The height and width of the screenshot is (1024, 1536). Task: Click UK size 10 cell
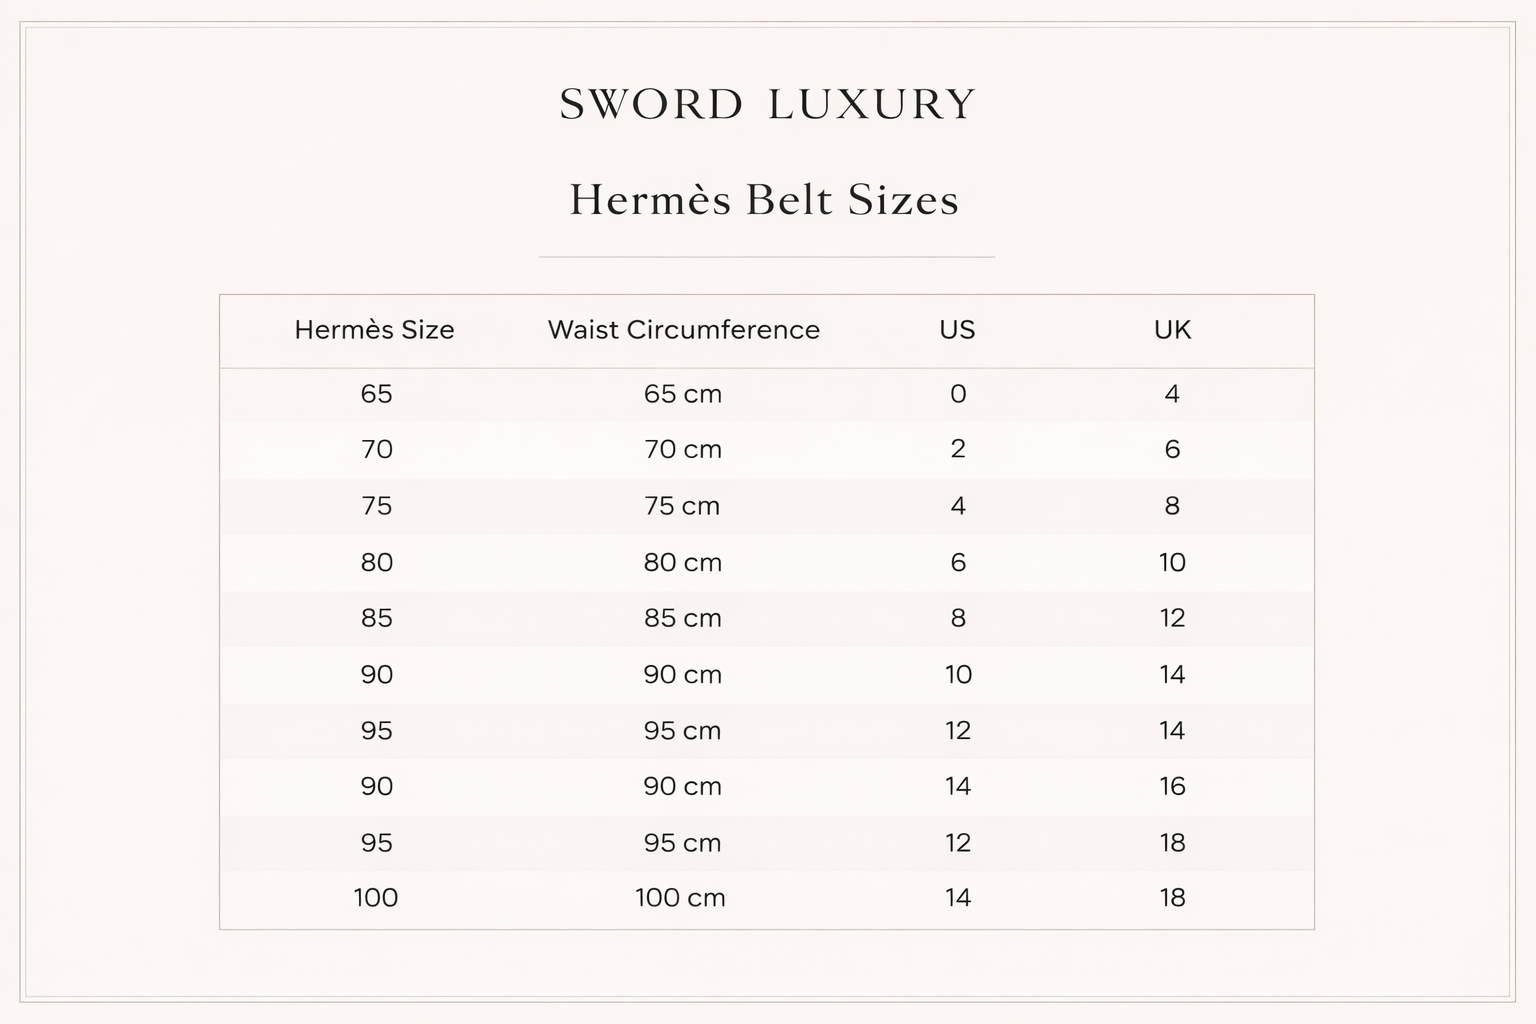click(x=1172, y=563)
